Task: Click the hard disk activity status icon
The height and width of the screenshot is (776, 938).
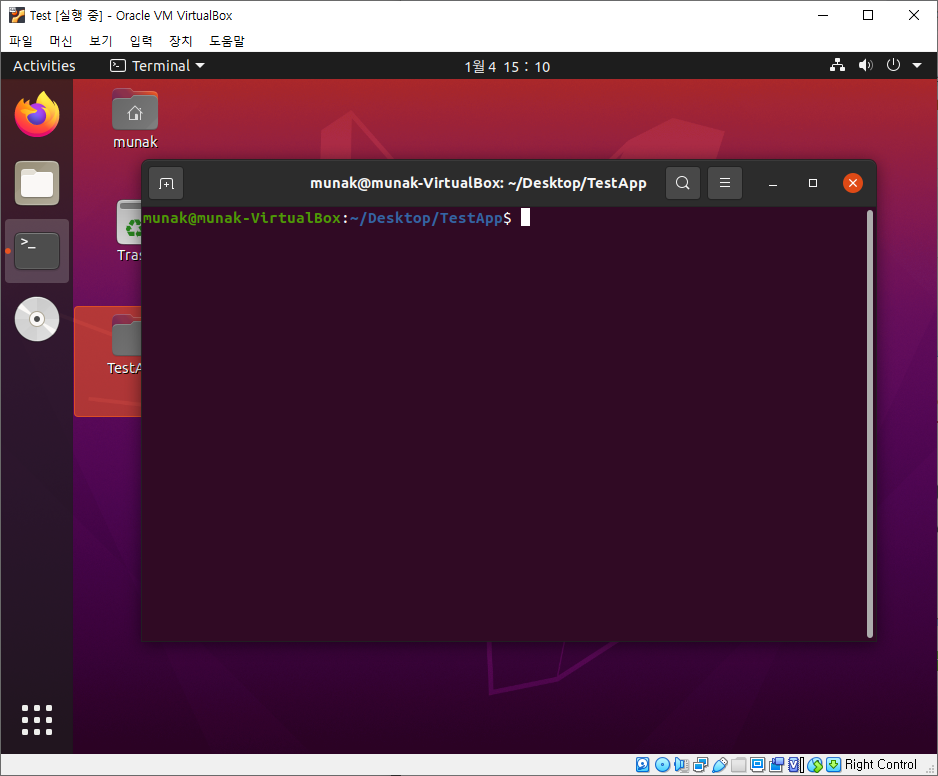Action: tap(642, 765)
